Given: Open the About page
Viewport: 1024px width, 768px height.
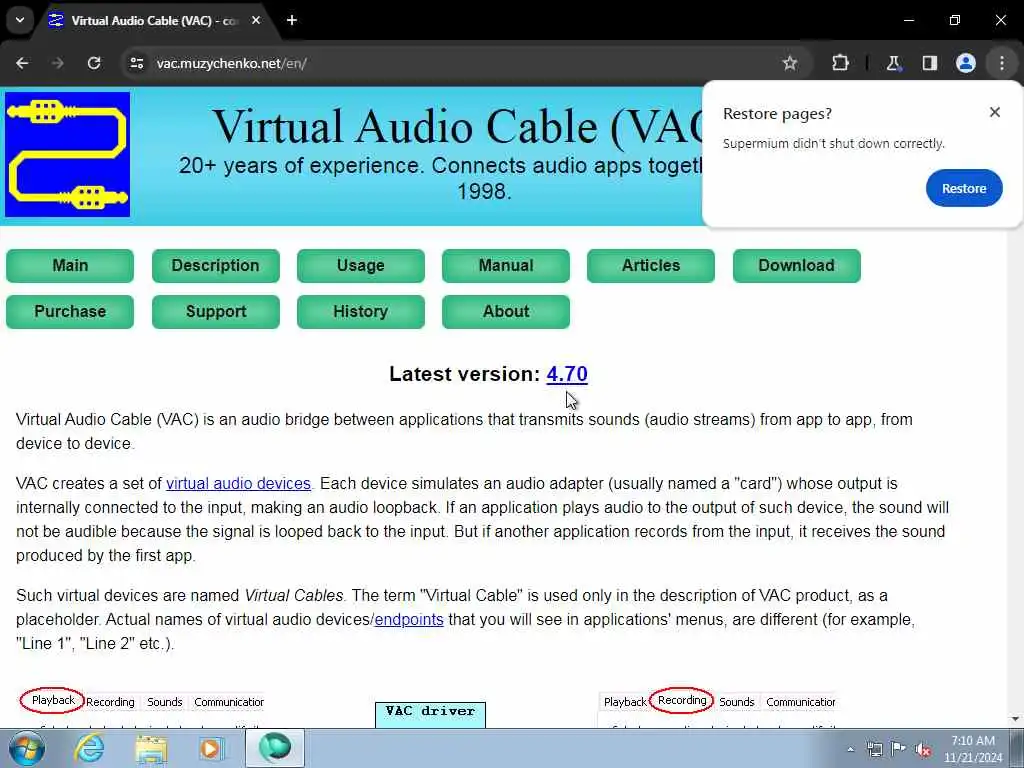Looking at the screenshot, I should 505,312.
